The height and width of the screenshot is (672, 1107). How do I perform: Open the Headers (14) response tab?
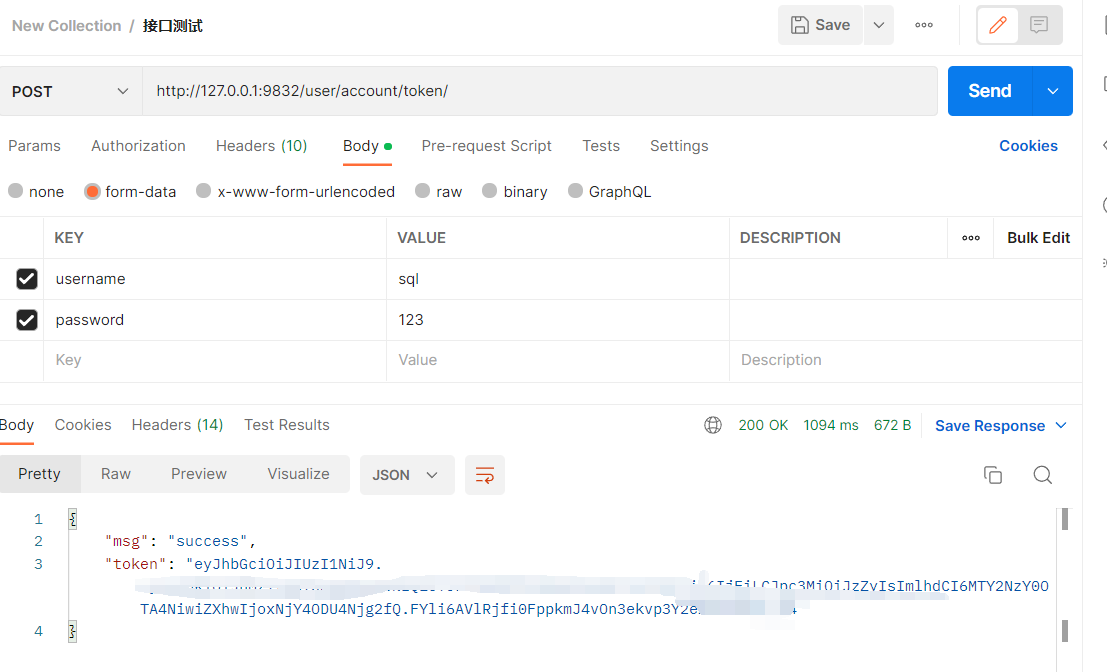[177, 425]
